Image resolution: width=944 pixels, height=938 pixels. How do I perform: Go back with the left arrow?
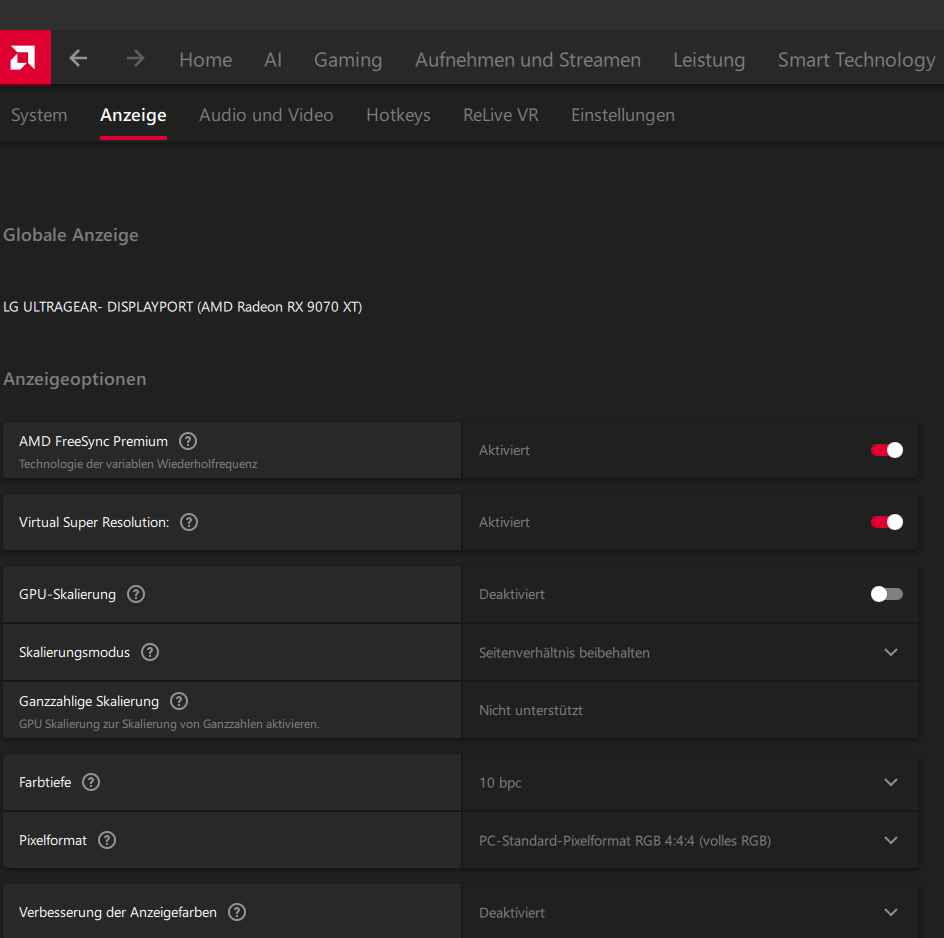point(78,59)
